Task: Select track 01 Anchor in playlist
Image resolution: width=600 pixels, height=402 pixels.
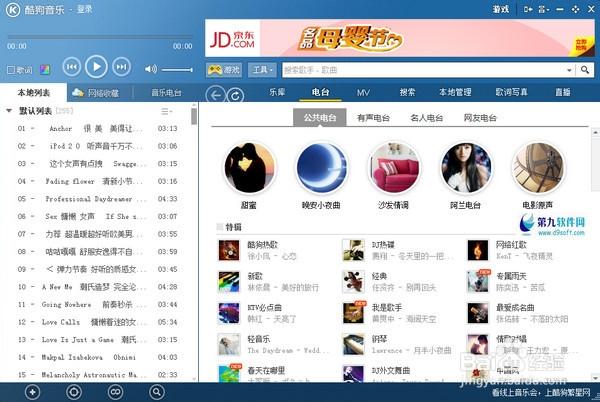Action: [98, 129]
